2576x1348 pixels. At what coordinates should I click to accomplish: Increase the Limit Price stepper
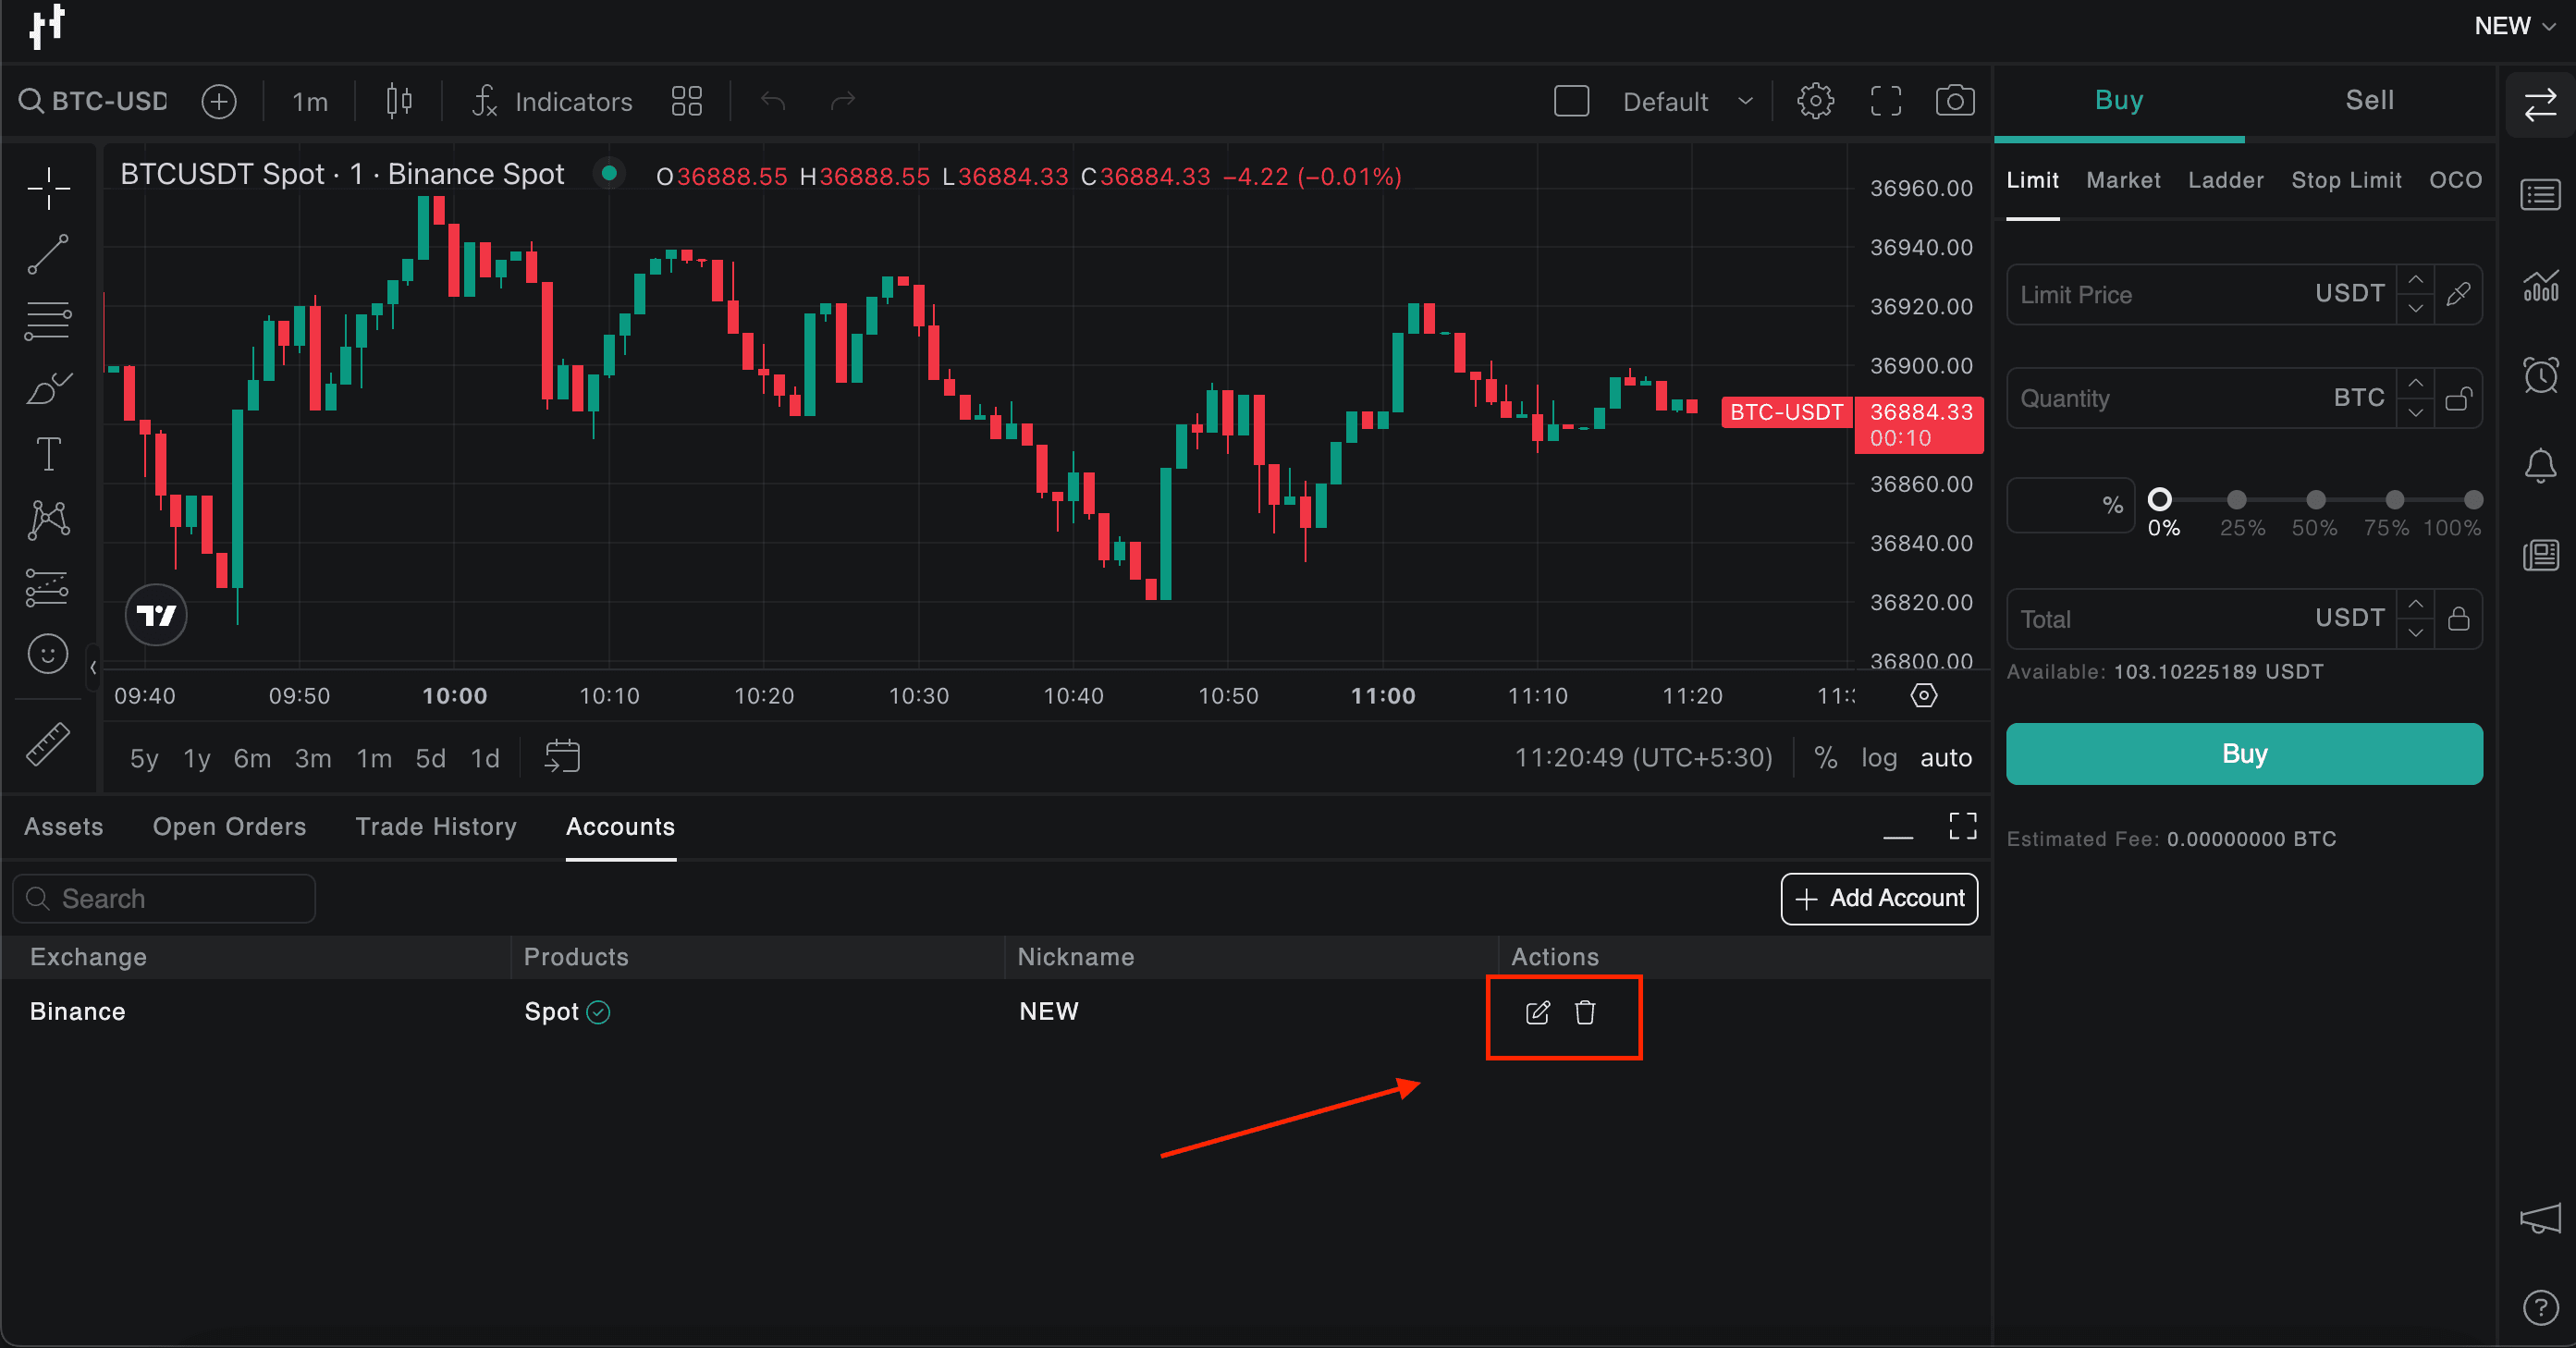pyautogui.click(x=2416, y=280)
